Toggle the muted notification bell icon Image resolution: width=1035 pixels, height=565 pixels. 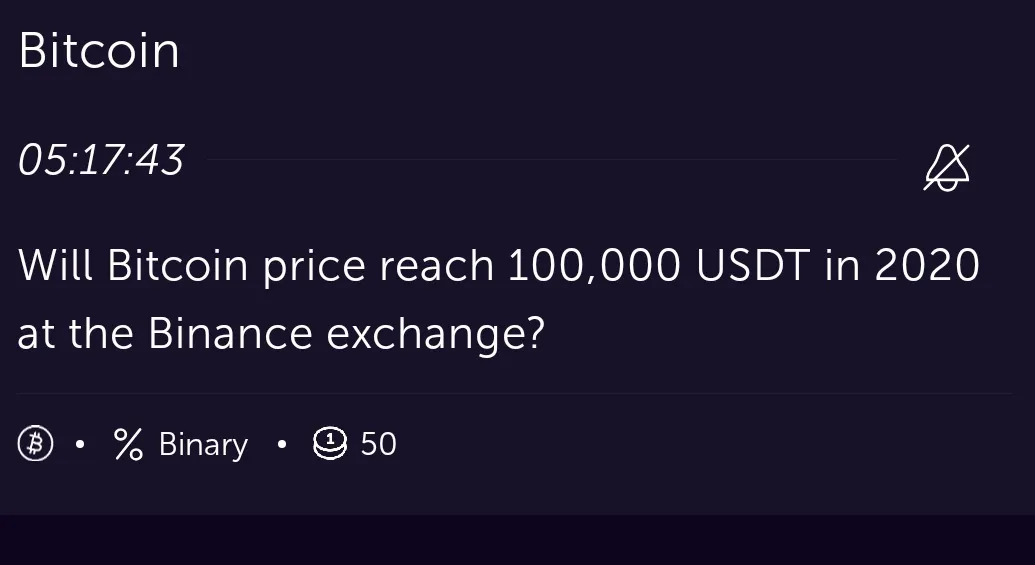(x=947, y=168)
